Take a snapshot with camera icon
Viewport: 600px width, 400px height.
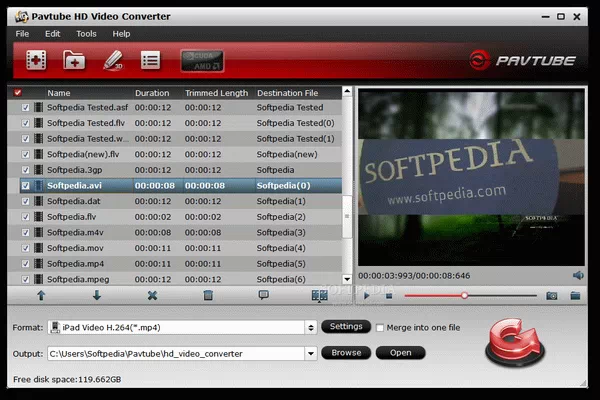pyautogui.click(x=551, y=296)
